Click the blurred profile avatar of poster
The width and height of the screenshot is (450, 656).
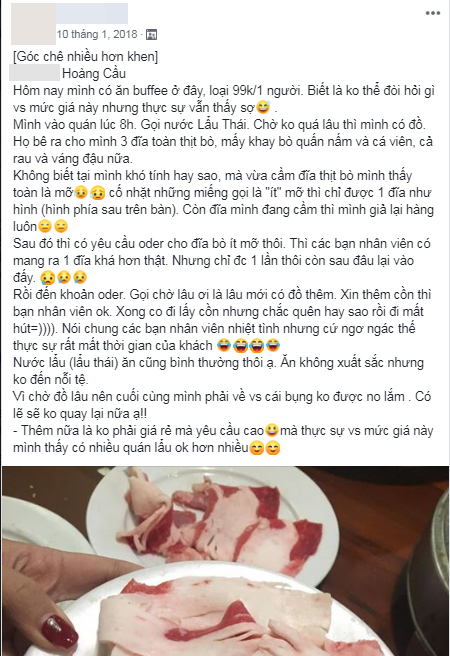click(x=33, y=23)
